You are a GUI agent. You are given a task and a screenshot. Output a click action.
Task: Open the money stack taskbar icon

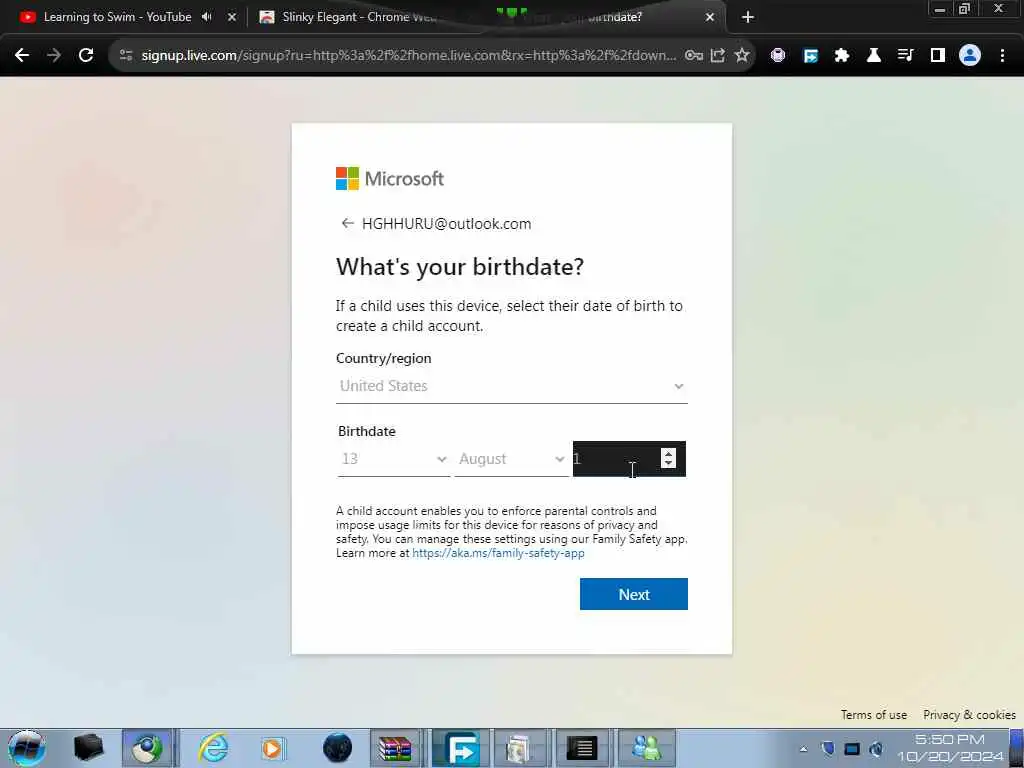(x=519, y=748)
